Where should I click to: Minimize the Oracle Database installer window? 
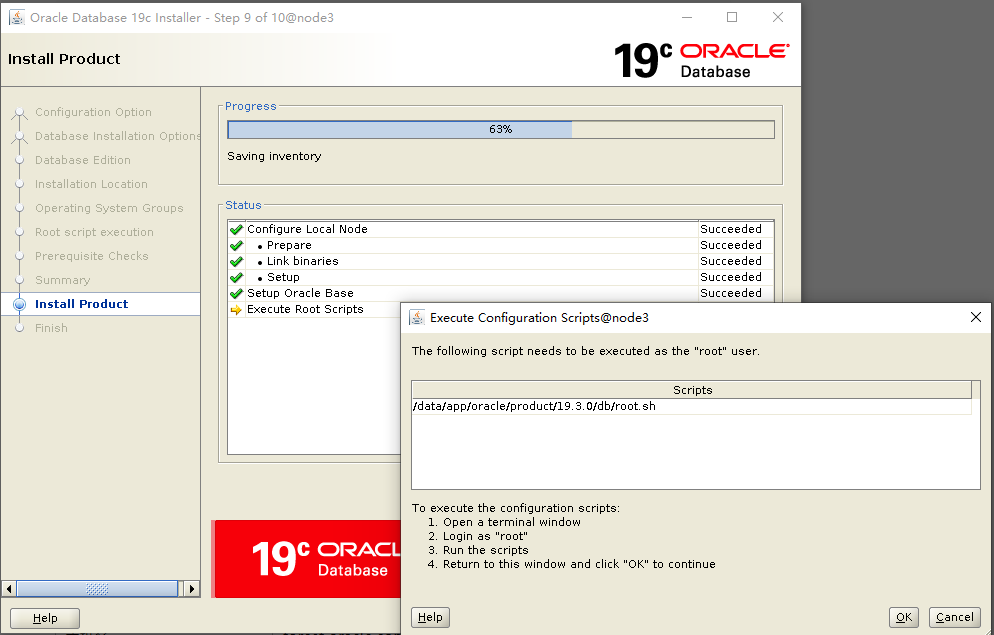pos(687,18)
